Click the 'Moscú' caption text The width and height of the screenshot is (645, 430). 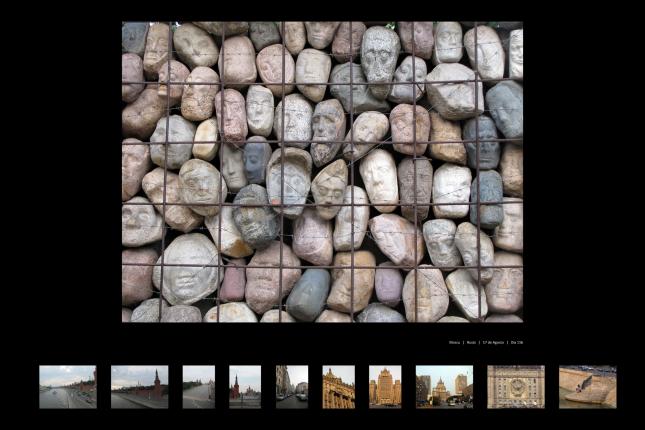click(455, 342)
